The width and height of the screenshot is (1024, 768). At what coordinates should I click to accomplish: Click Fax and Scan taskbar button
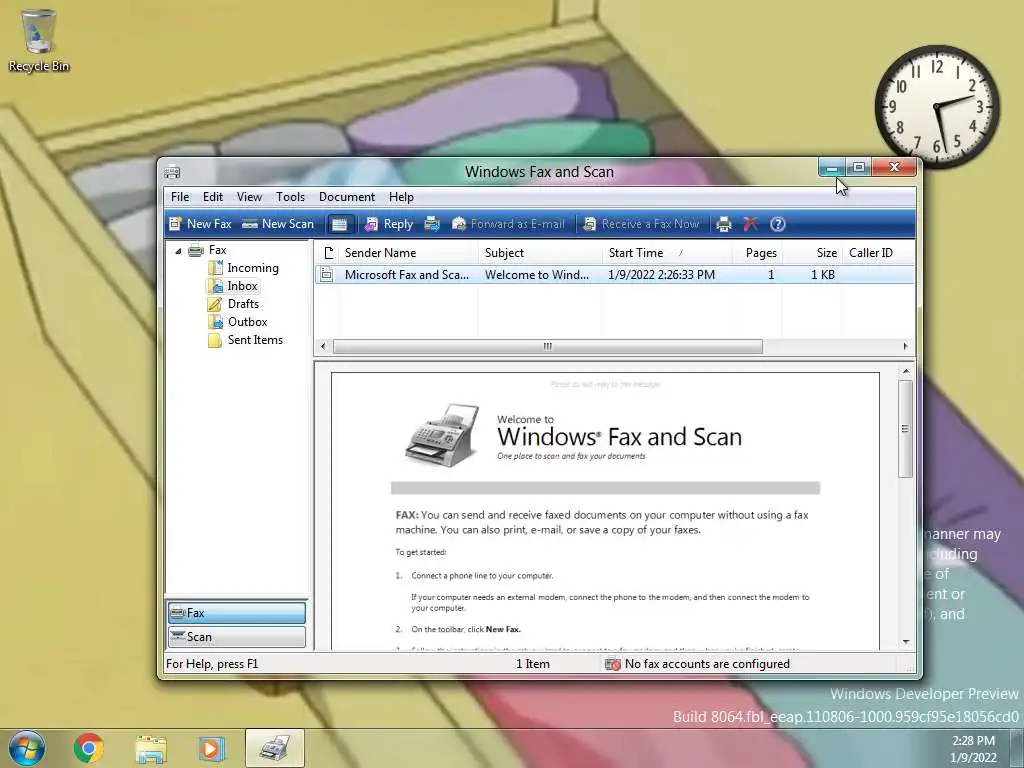[x=275, y=748]
